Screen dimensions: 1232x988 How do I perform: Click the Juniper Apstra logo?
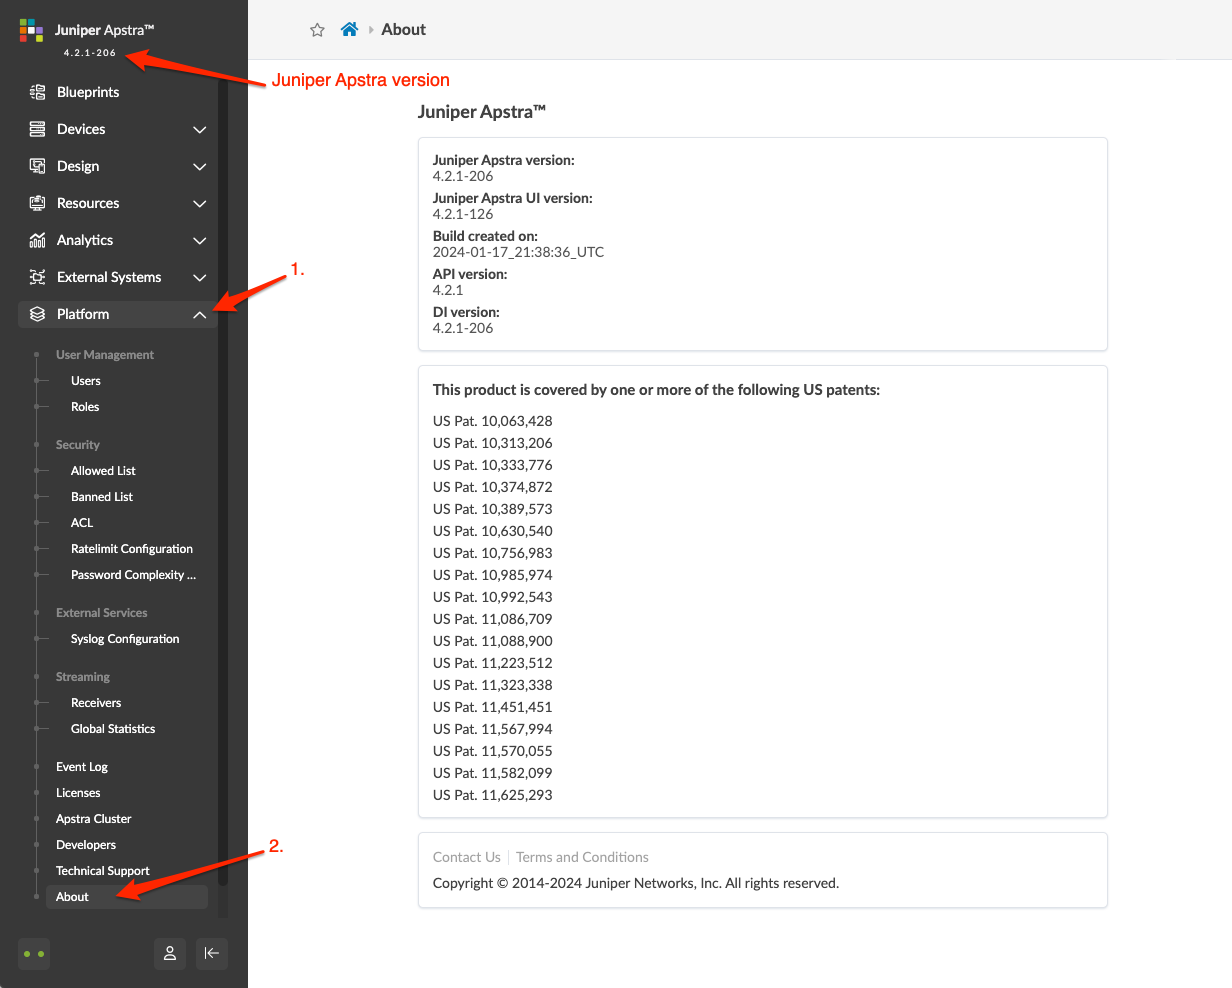(31, 30)
